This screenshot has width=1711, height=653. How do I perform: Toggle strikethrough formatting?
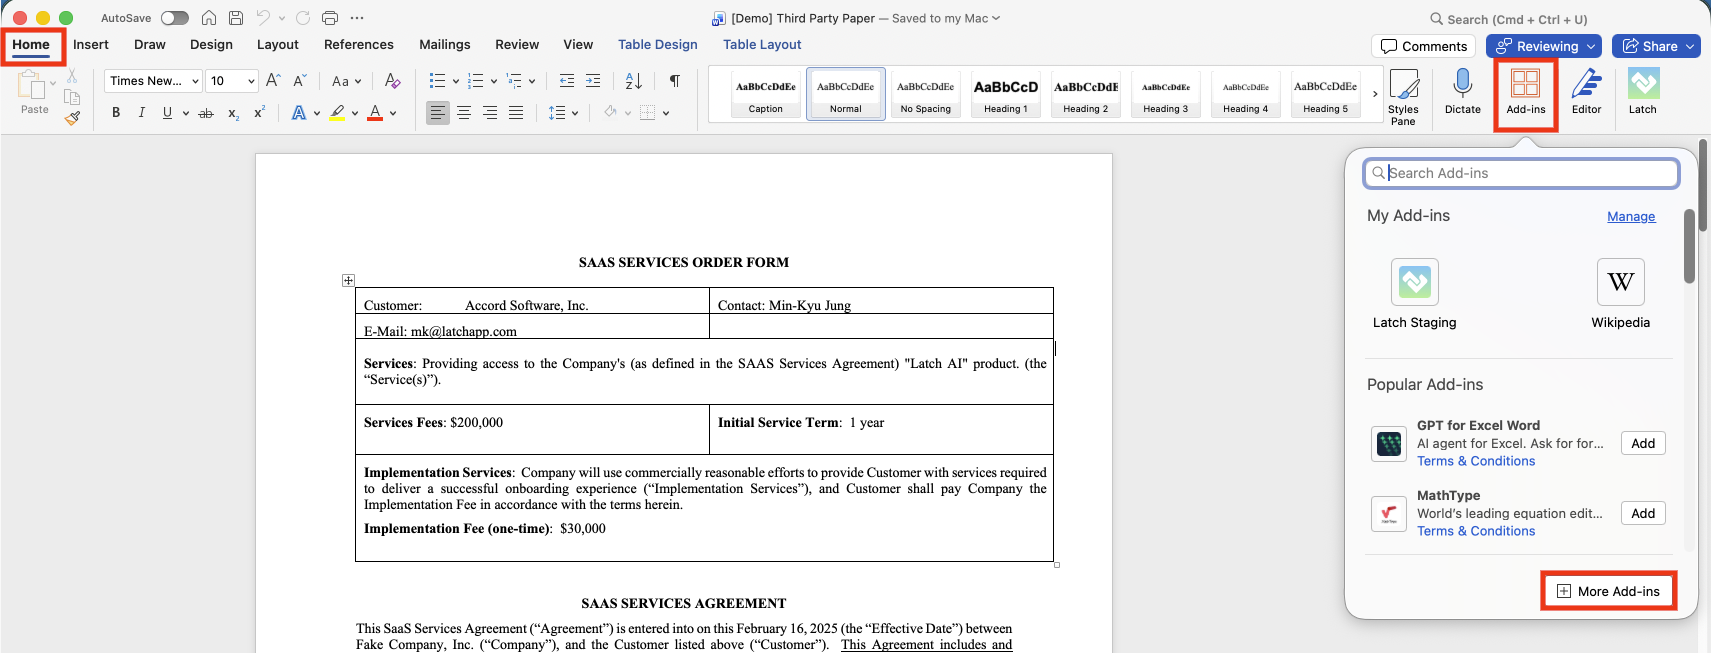[206, 113]
